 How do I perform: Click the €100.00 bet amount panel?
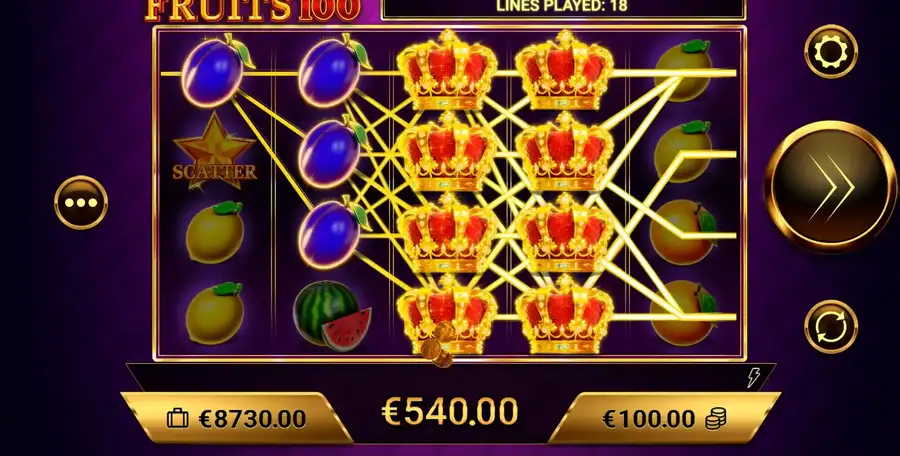pos(664,419)
